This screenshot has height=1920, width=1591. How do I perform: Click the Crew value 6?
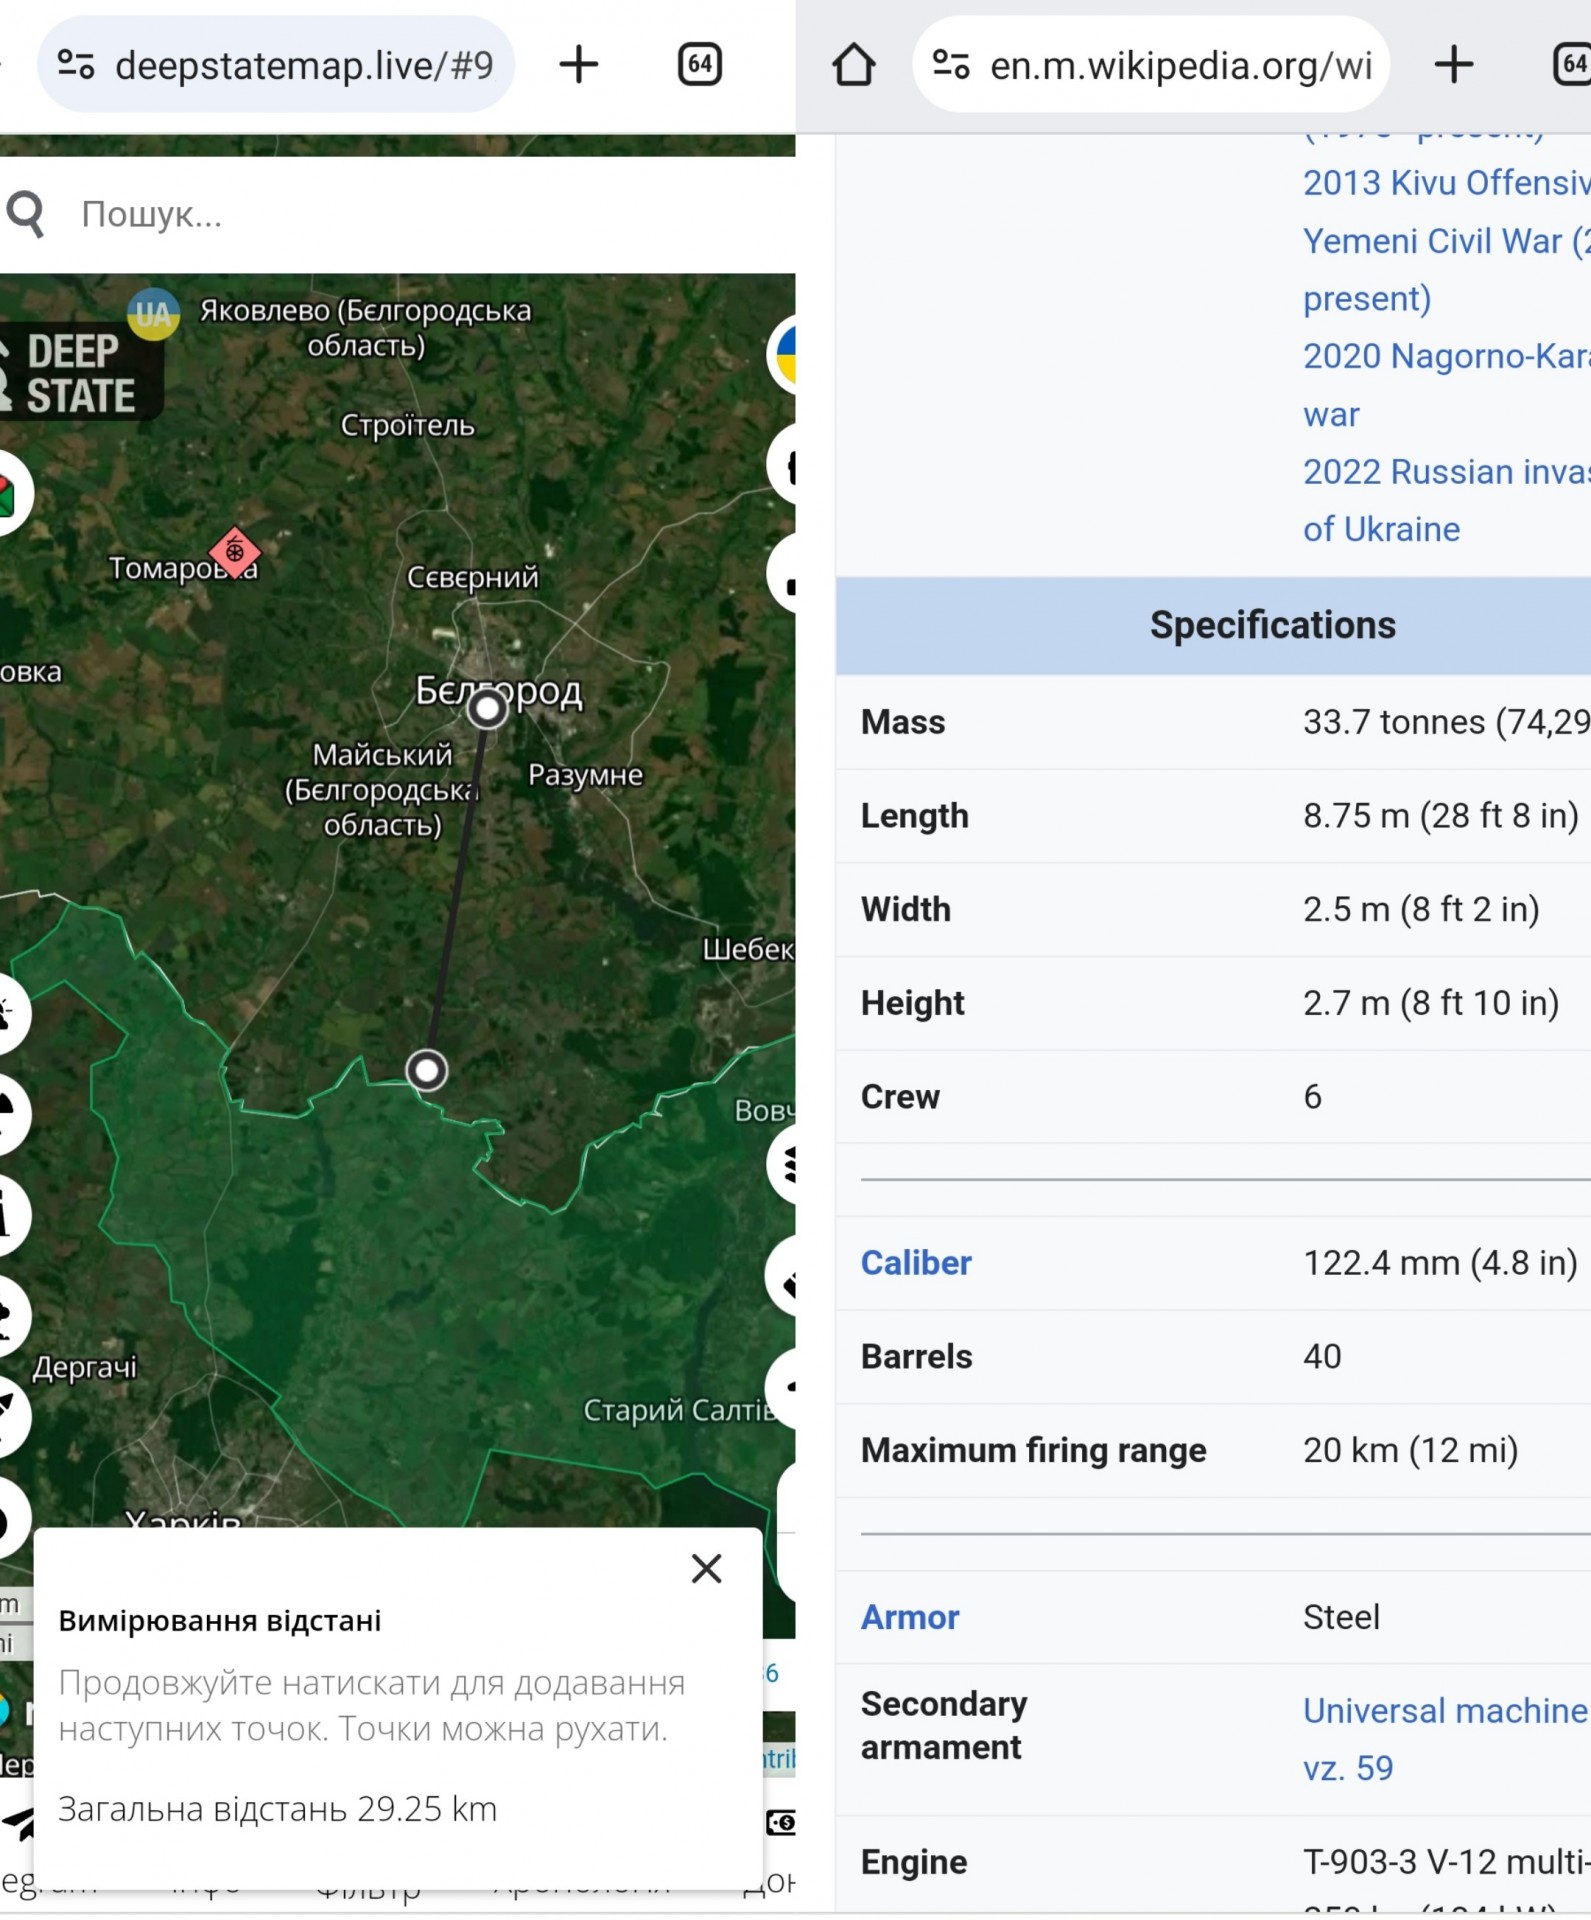click(1312, 1097)
